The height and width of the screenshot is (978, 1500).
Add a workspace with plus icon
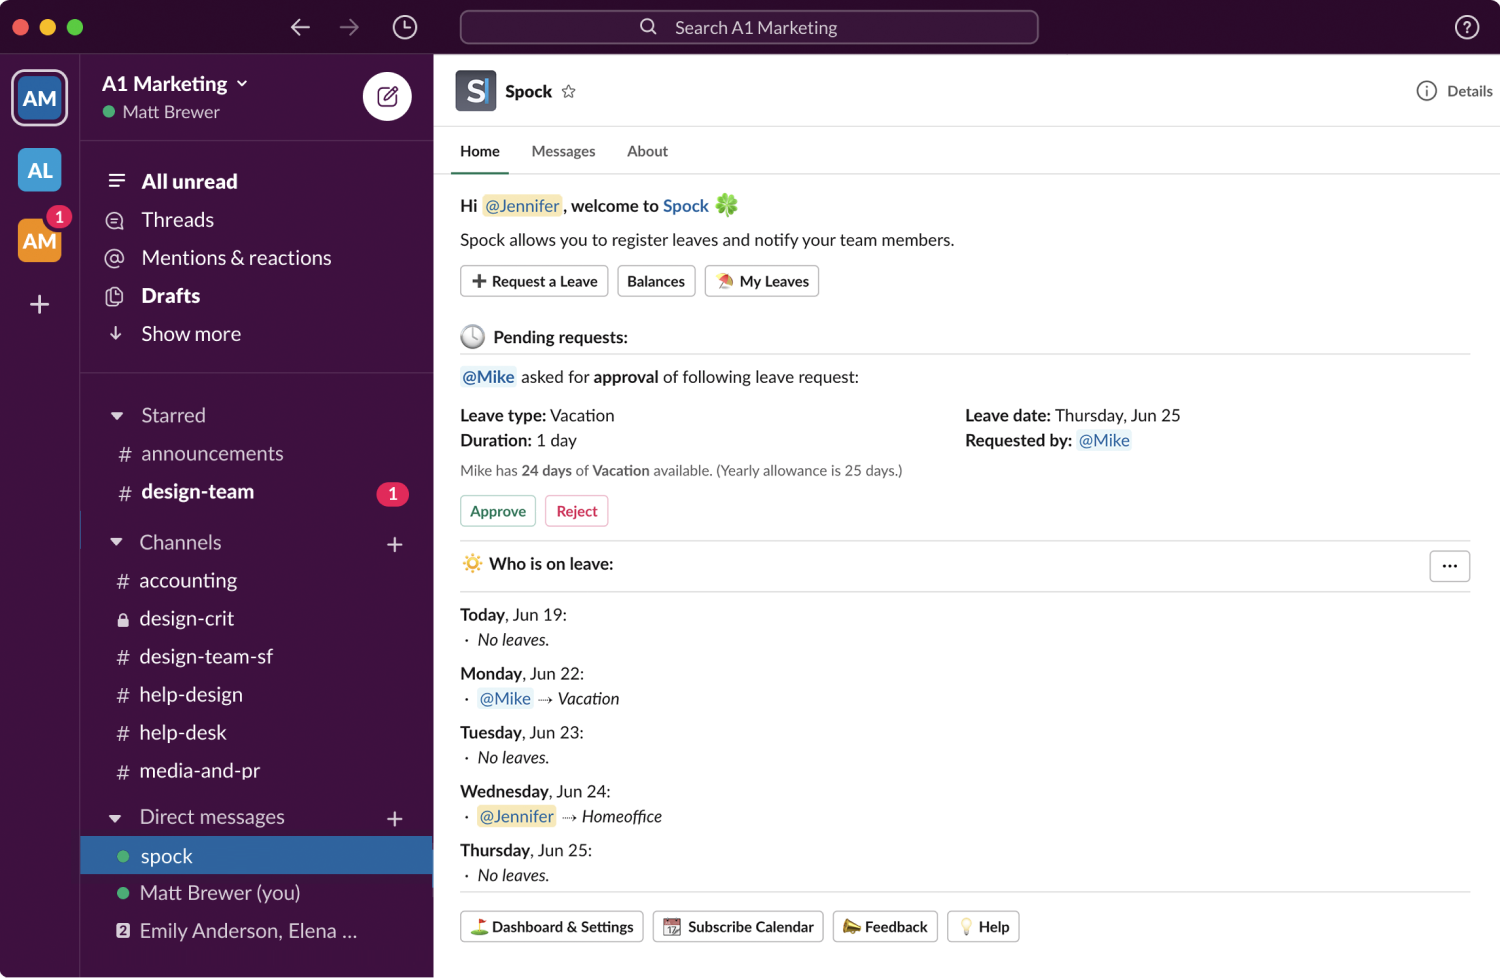[40, 304]
